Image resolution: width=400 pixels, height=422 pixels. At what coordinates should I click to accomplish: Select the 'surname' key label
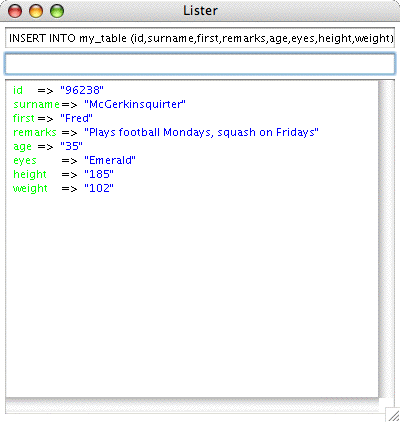point(36,104)
